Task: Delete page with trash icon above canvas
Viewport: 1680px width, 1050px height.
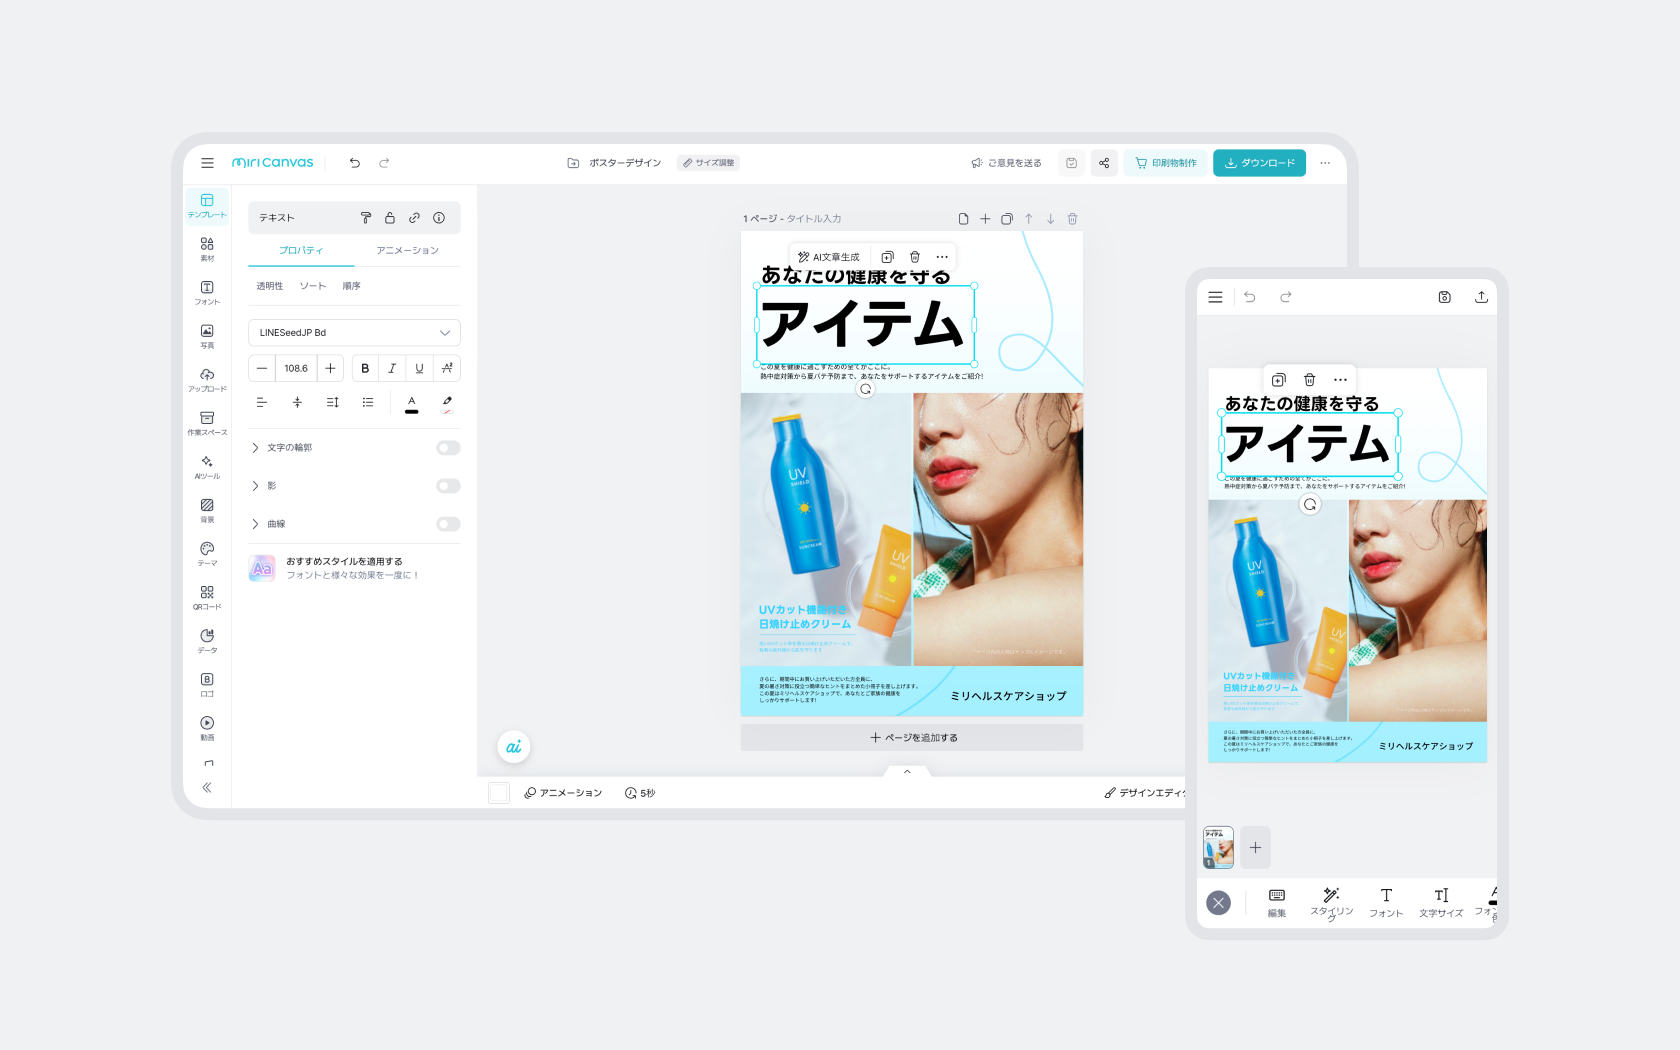Action: click(1072, 219)
